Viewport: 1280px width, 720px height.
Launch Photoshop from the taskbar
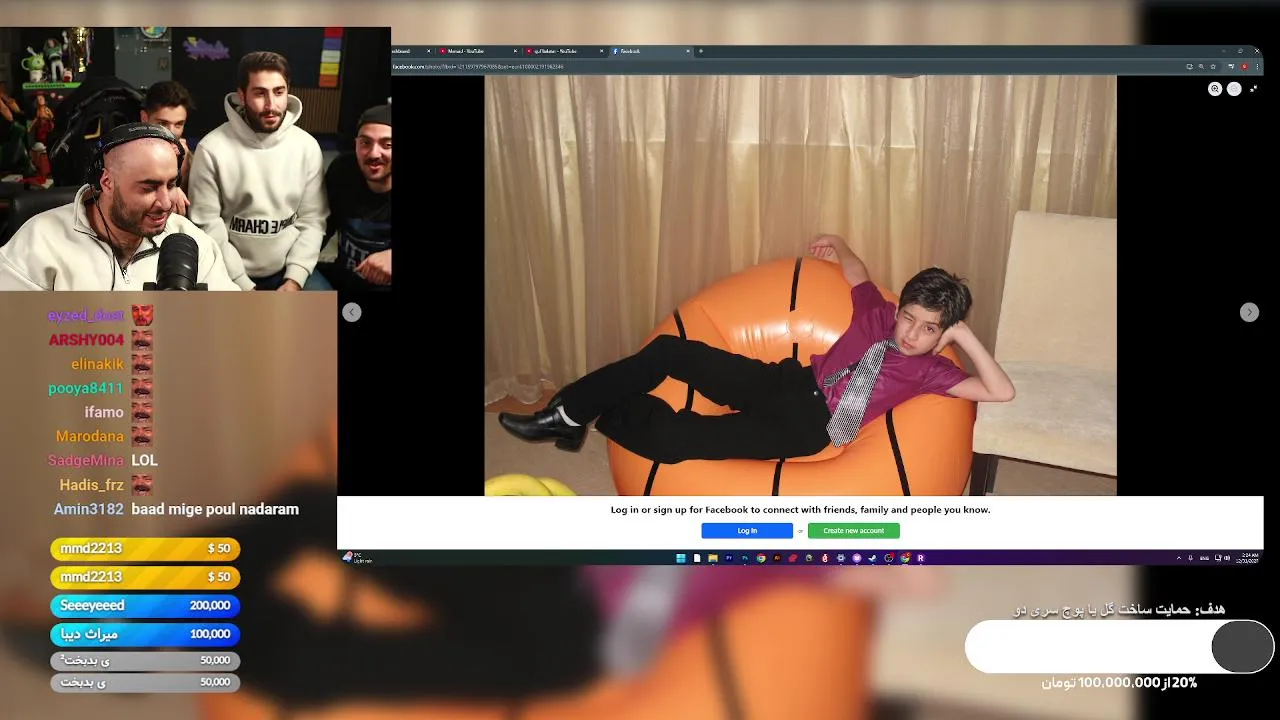pos(745,558)
